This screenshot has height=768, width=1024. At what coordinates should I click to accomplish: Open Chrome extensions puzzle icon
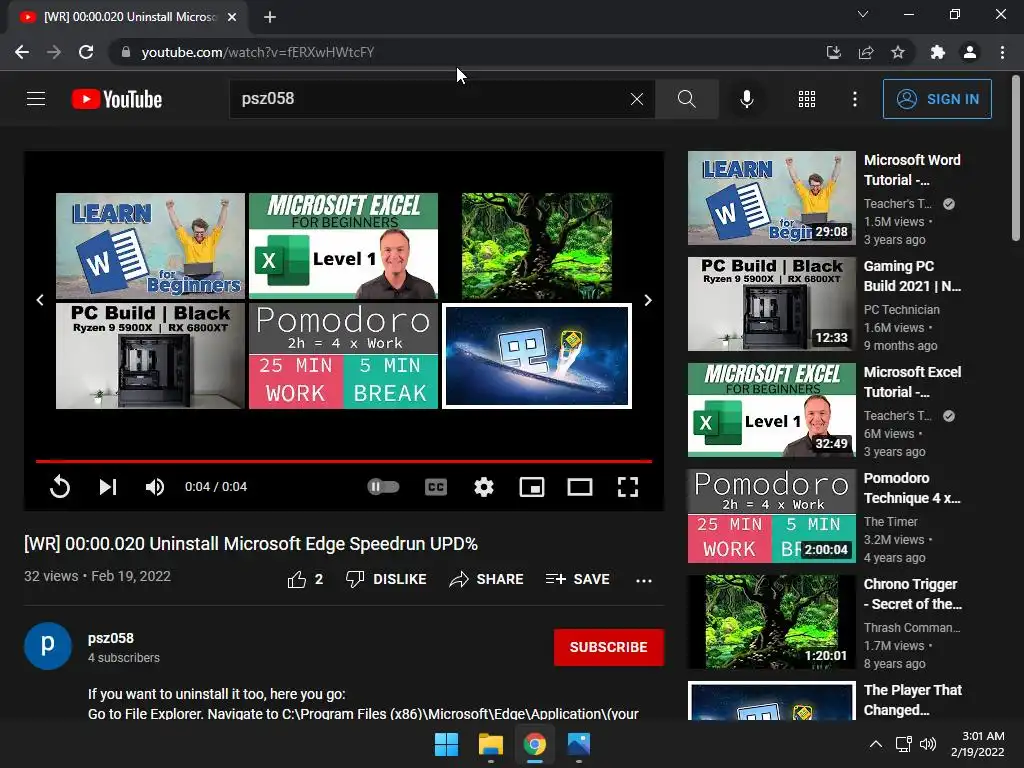[x=938, y=52]
